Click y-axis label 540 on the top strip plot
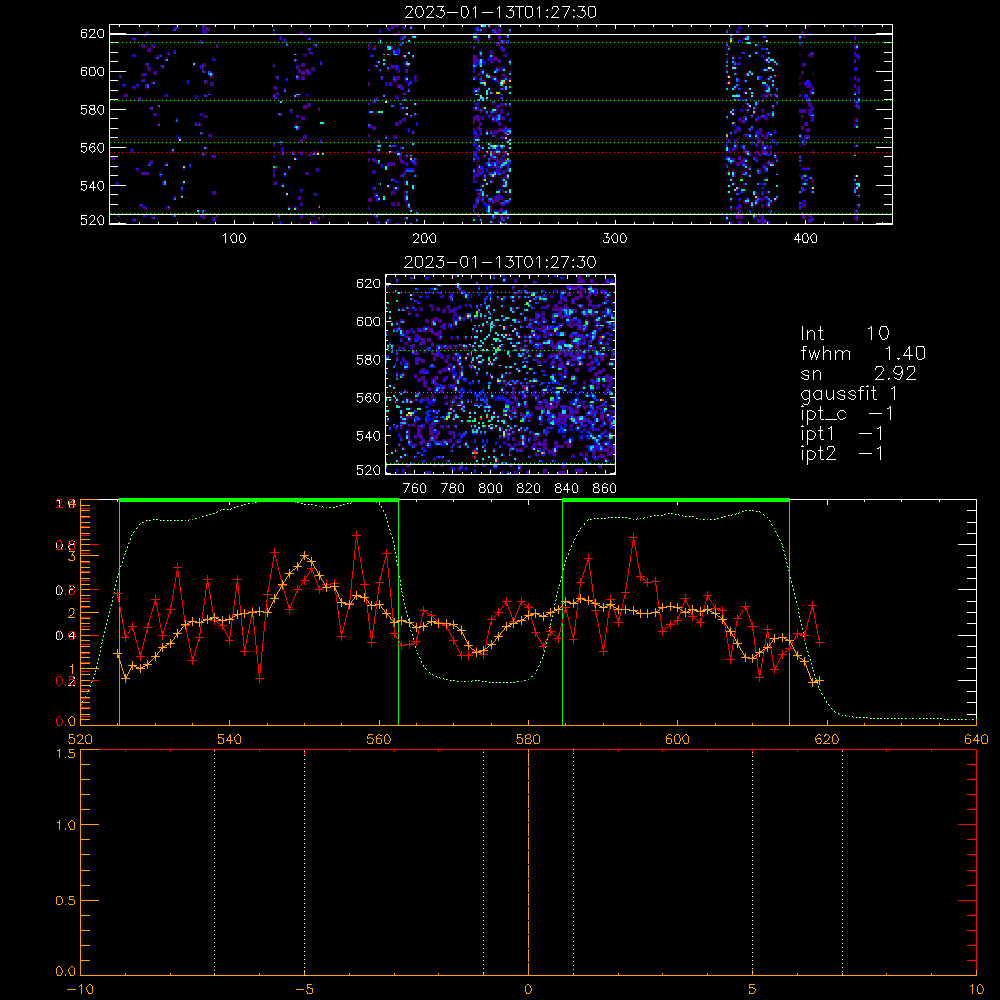Screen dimensions: 1000x1000 pos(92,186)
